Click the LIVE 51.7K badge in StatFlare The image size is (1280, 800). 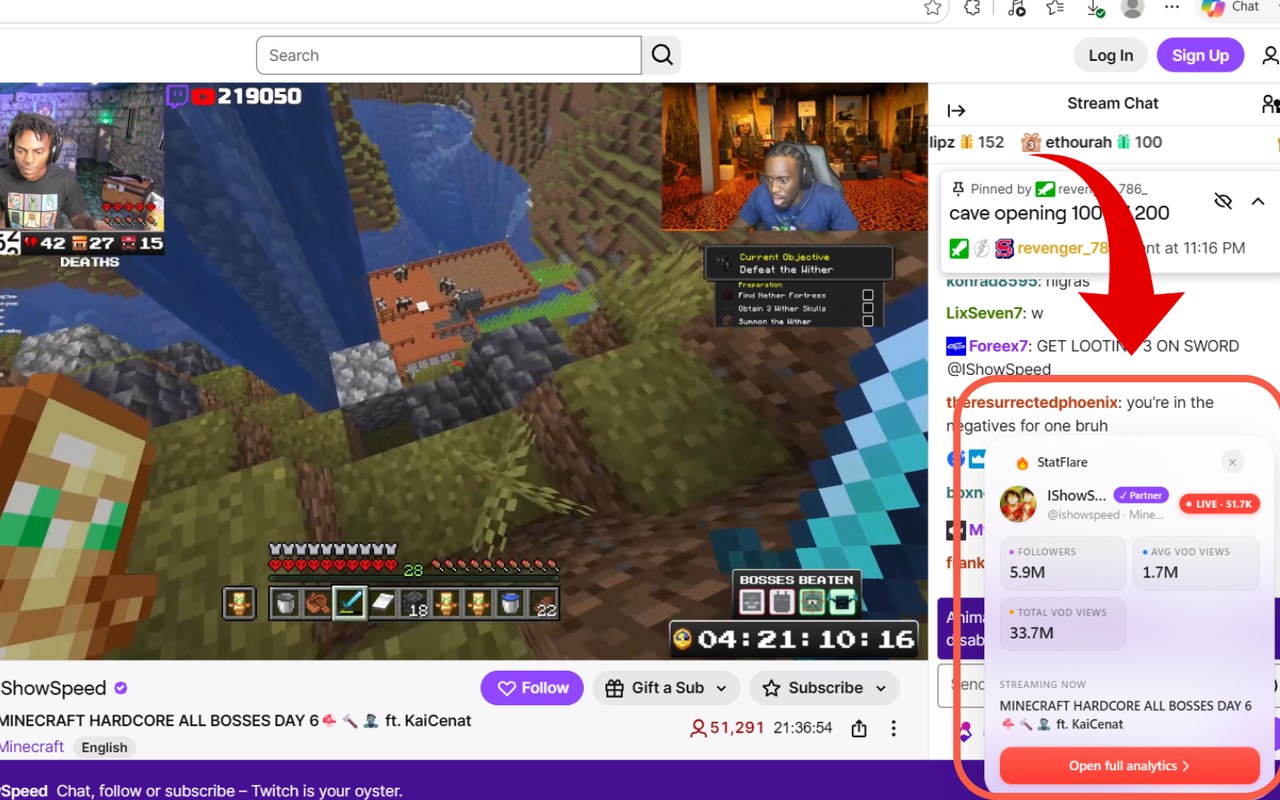[x=1218, y=504]
